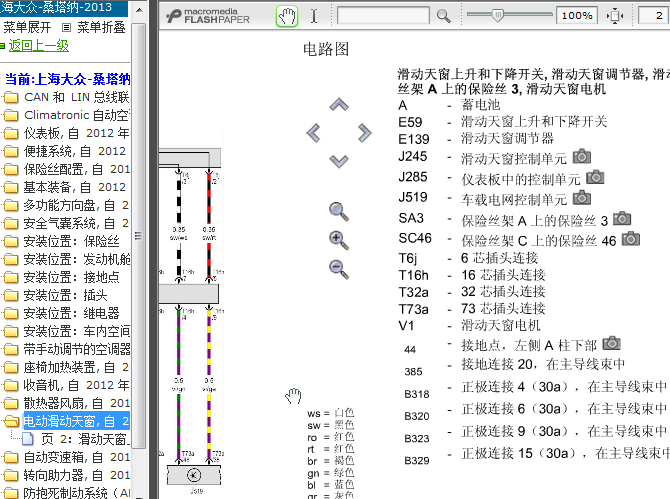The height and width of the screenshot is (499, 670).
Task: Click the 菜单展开 expand menu button
Action: point(27,28)
